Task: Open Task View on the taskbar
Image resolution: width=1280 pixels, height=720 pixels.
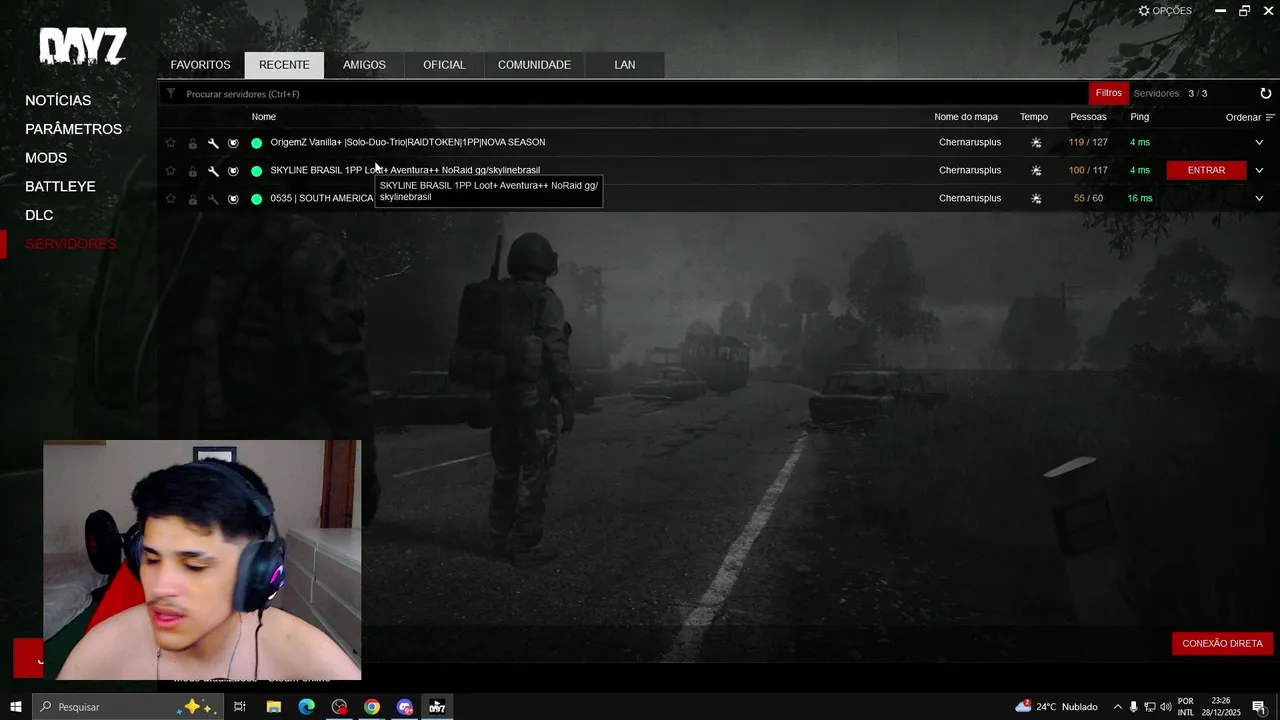Action: [240, 707]
